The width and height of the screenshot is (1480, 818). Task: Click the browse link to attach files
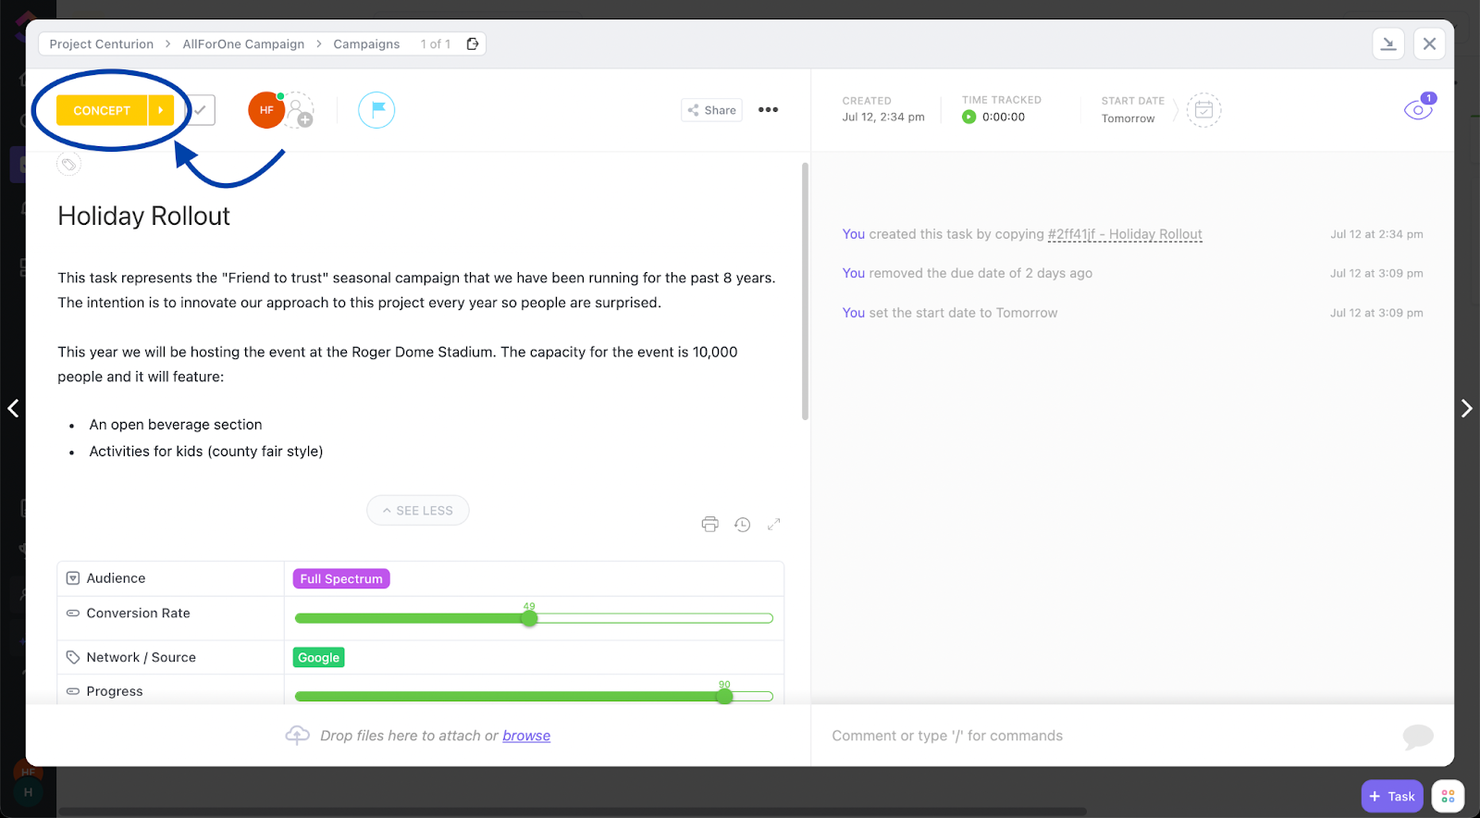(526, 736)
